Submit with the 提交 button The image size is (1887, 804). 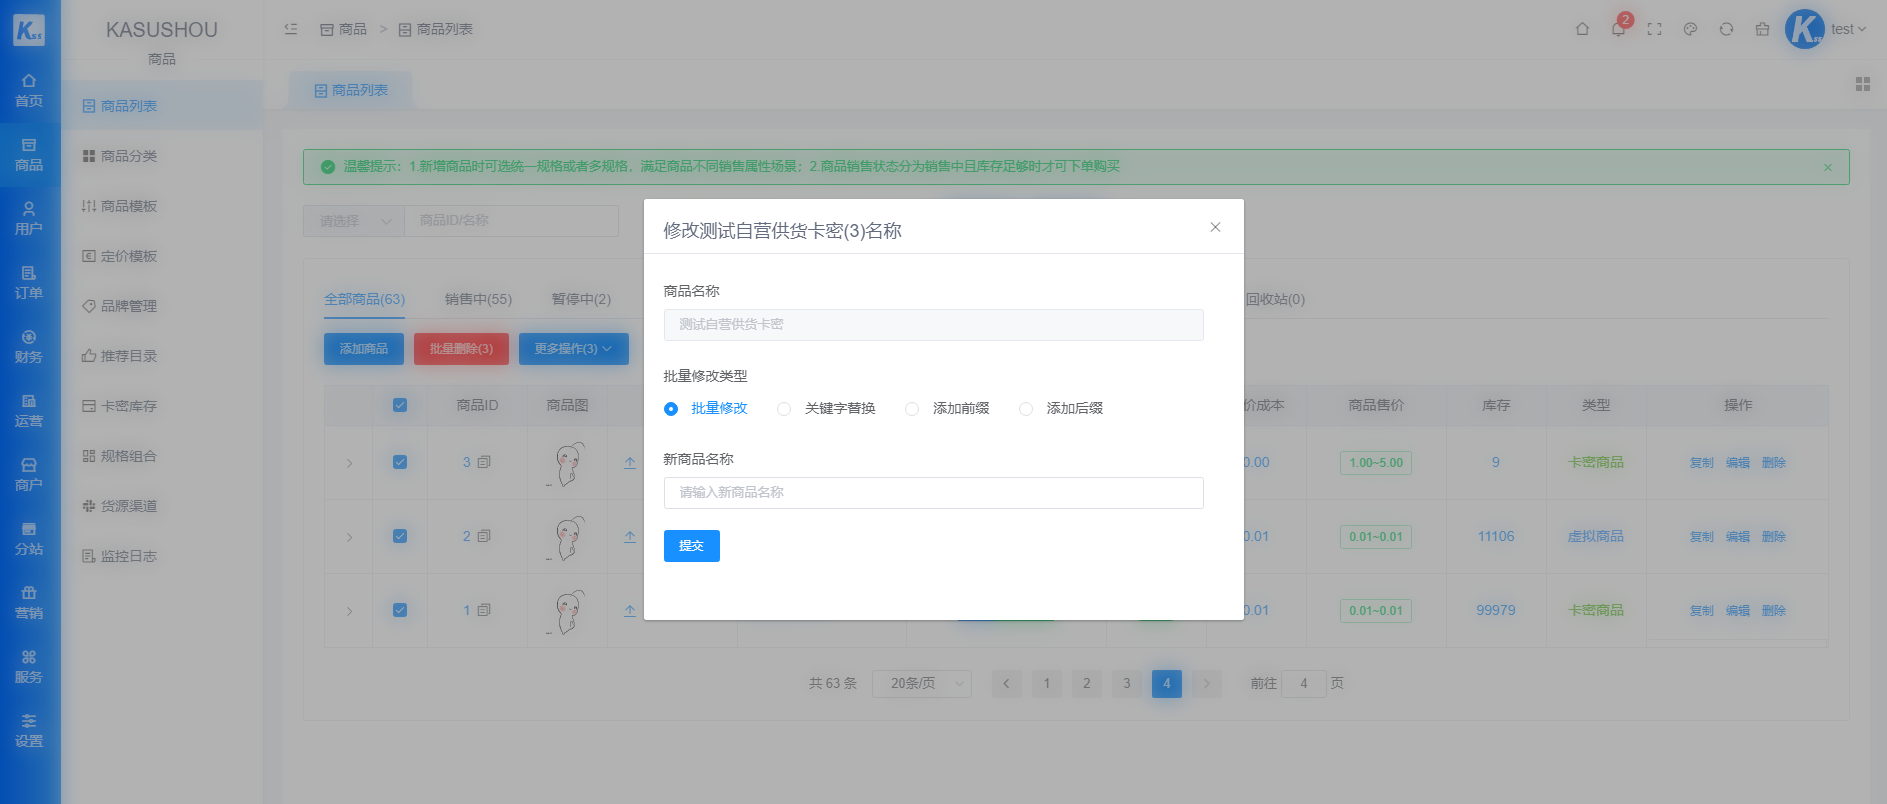692,546
